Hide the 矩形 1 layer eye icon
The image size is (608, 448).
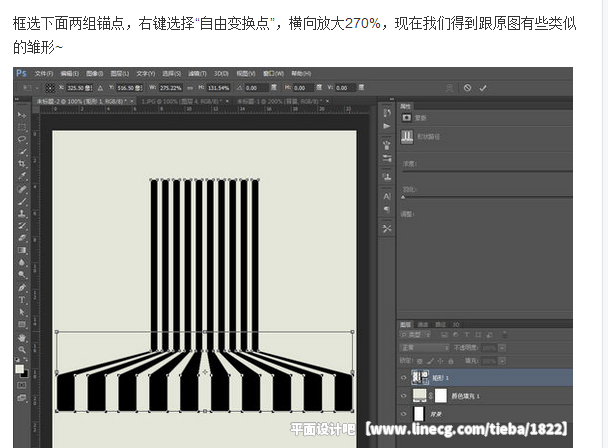tap(404, 377)
